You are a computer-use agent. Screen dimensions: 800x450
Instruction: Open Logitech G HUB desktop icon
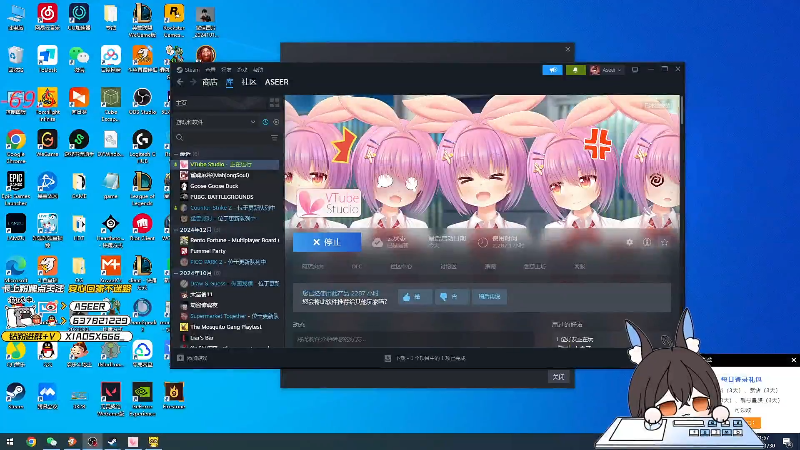[x=142, y=145]
